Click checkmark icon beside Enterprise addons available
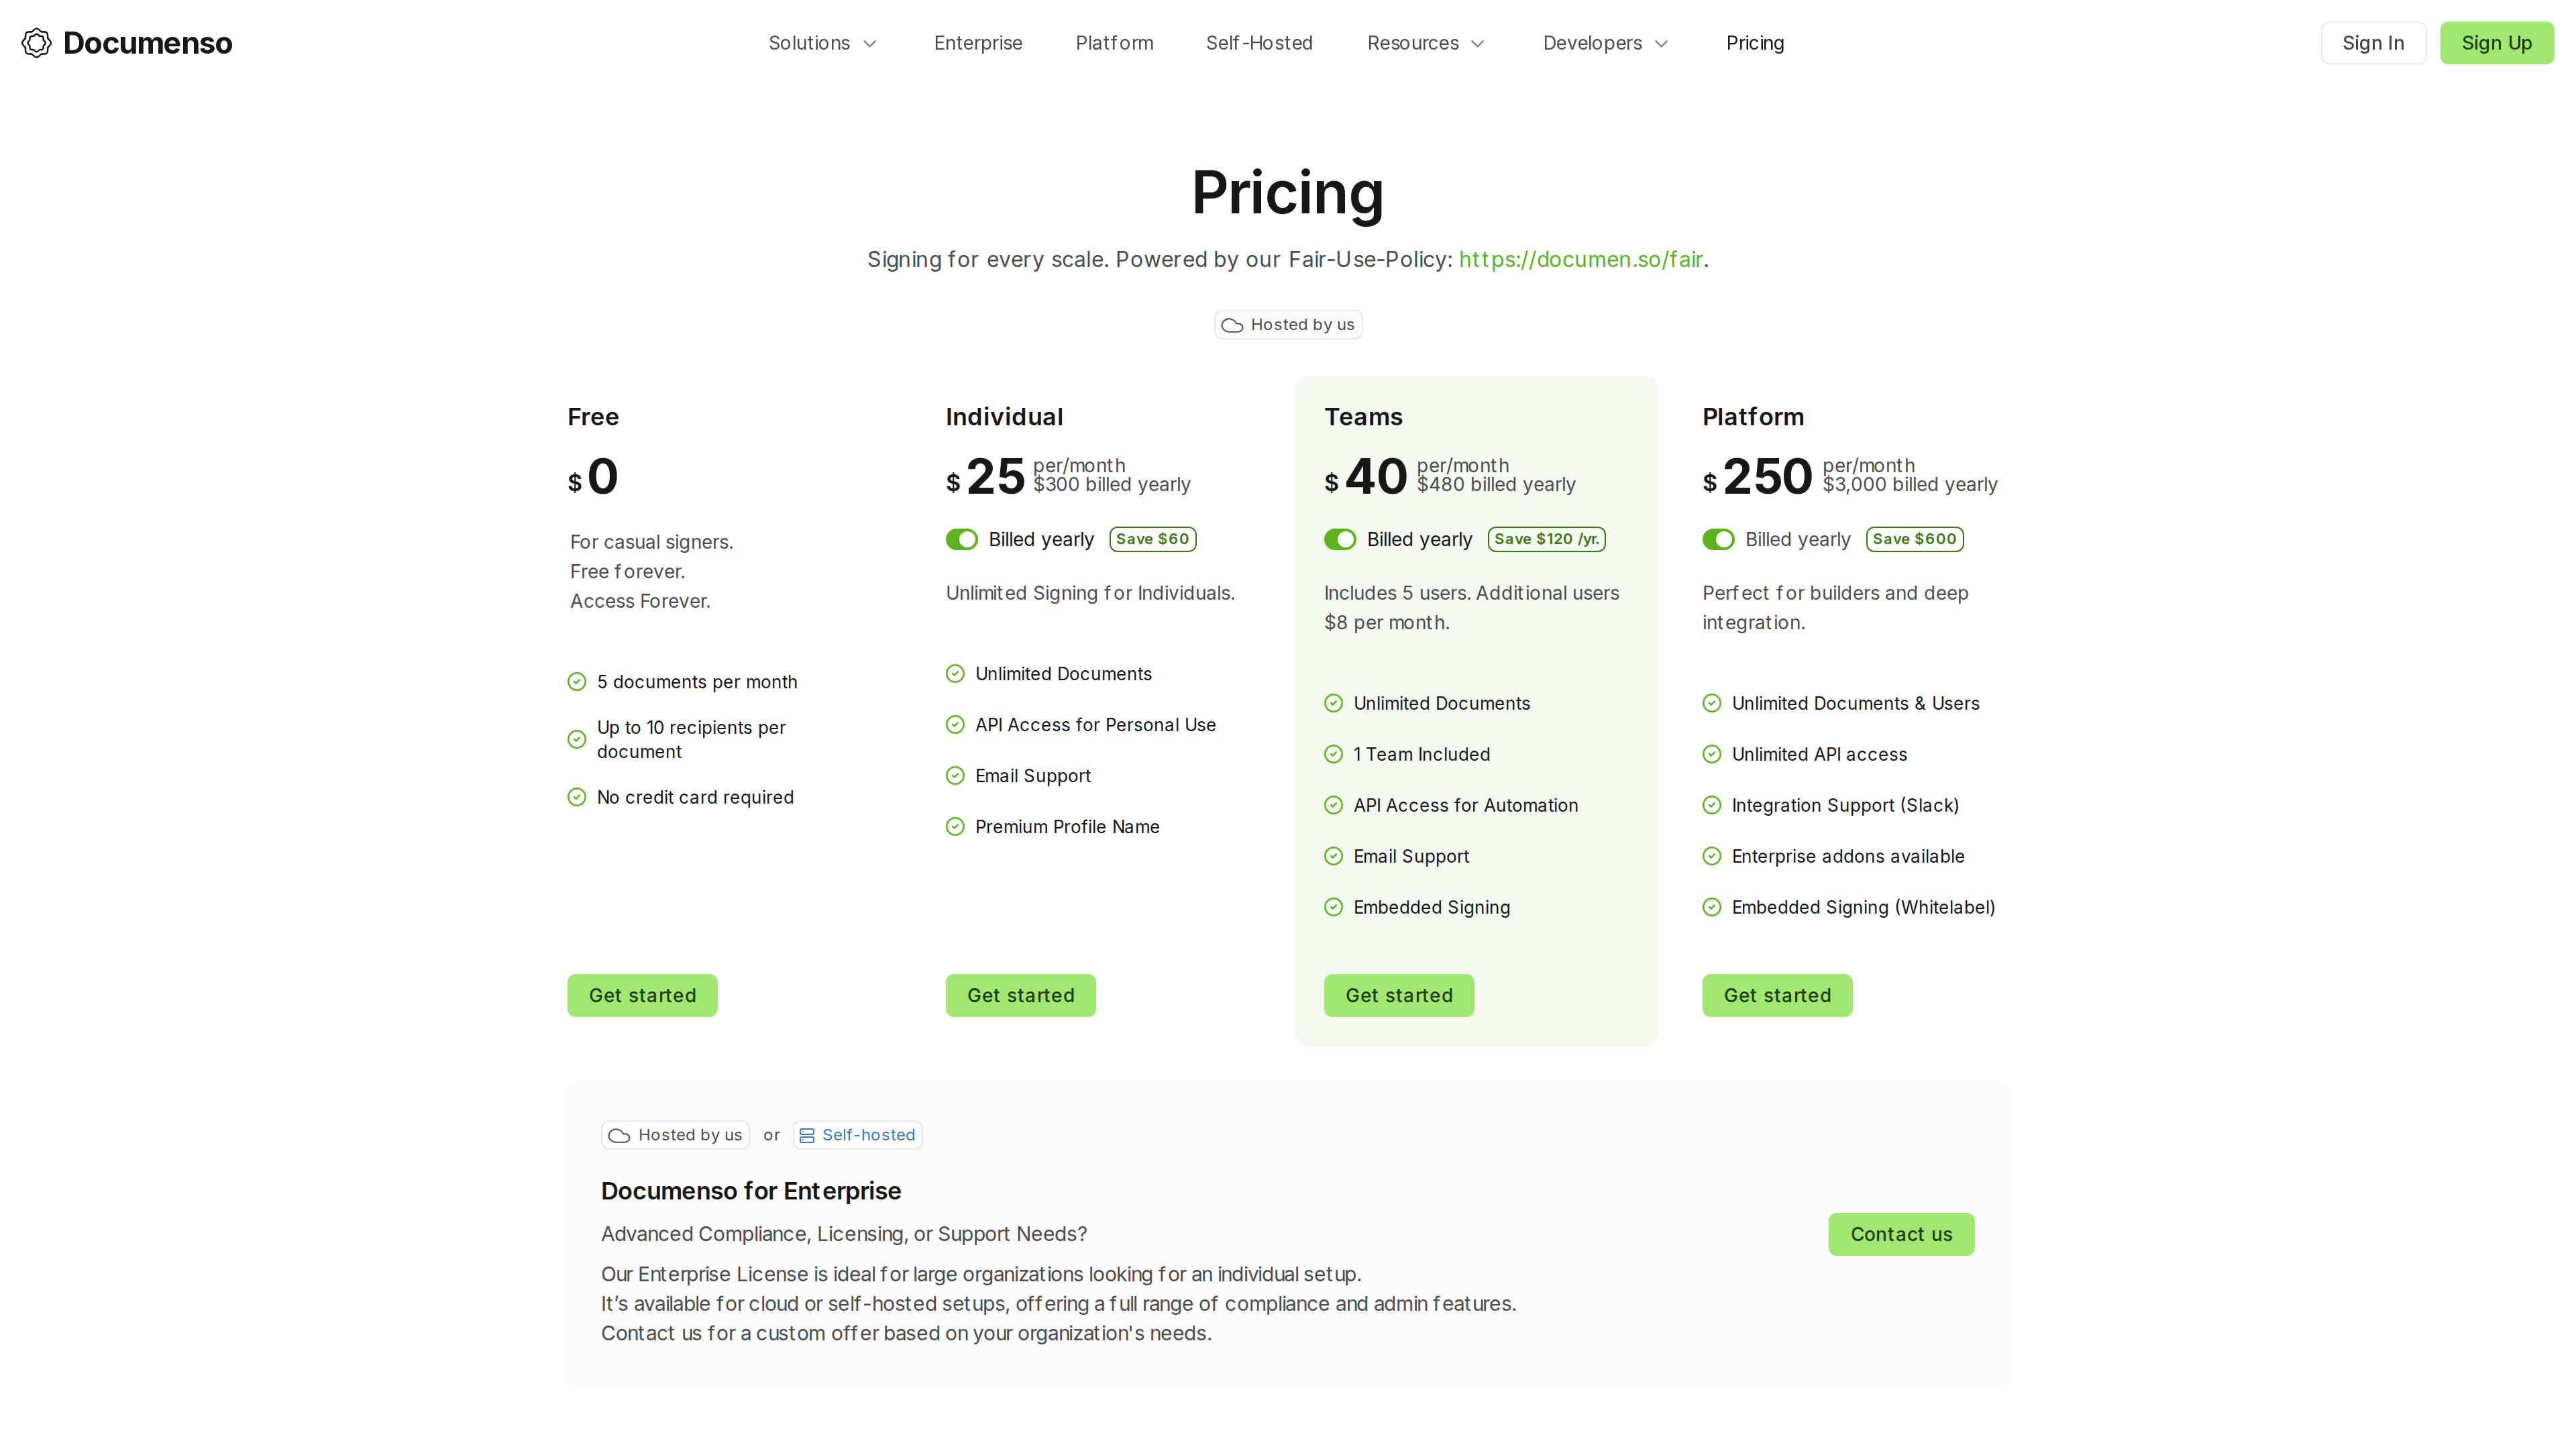The height and width of the screenshot is (1449, 2576). point(1712,857)
